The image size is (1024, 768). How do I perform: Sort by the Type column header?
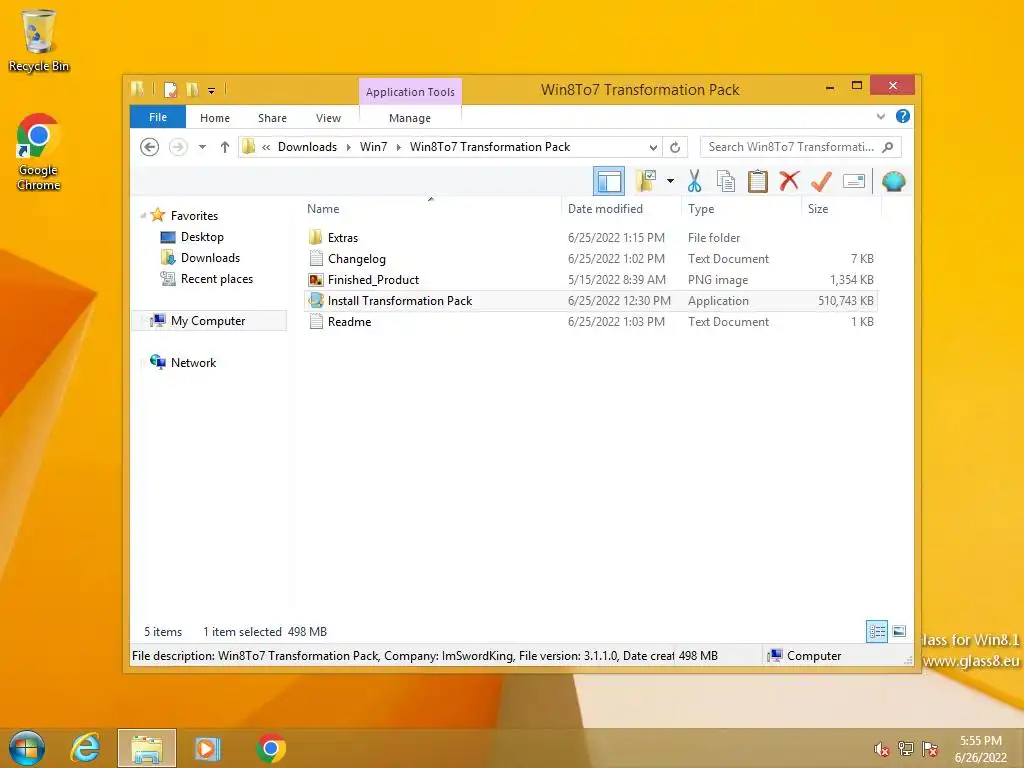(741, 208)
